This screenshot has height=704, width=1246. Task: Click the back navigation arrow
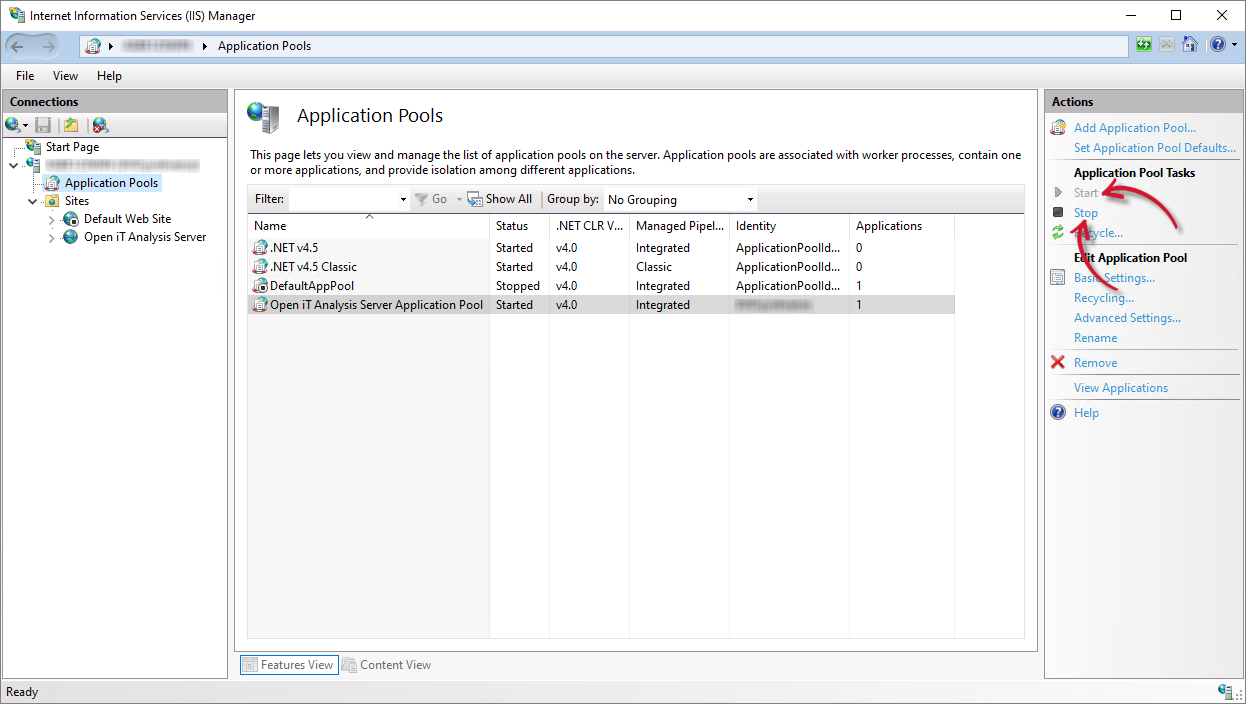click(x=18, y=44)
